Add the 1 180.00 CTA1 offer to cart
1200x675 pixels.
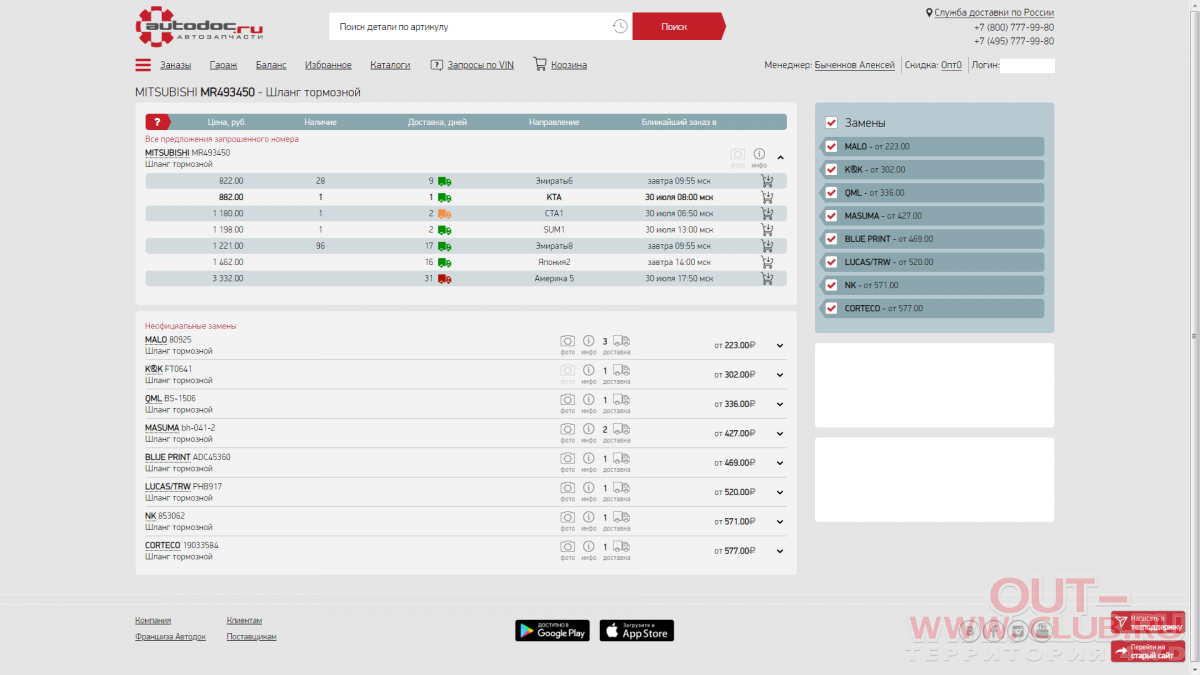tap(767, 213)
